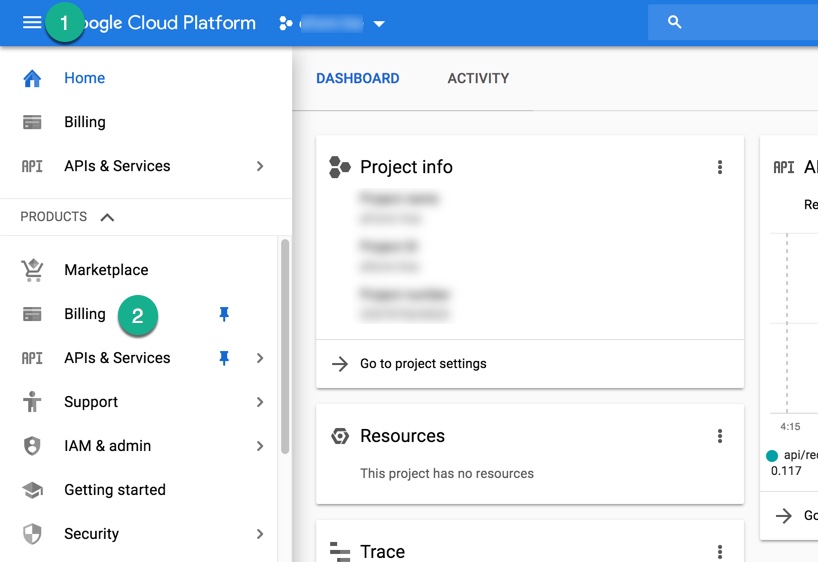Click the project hexagon icon in header
The height and width of the screenshot is (562, 818).
tap(285, 23)
